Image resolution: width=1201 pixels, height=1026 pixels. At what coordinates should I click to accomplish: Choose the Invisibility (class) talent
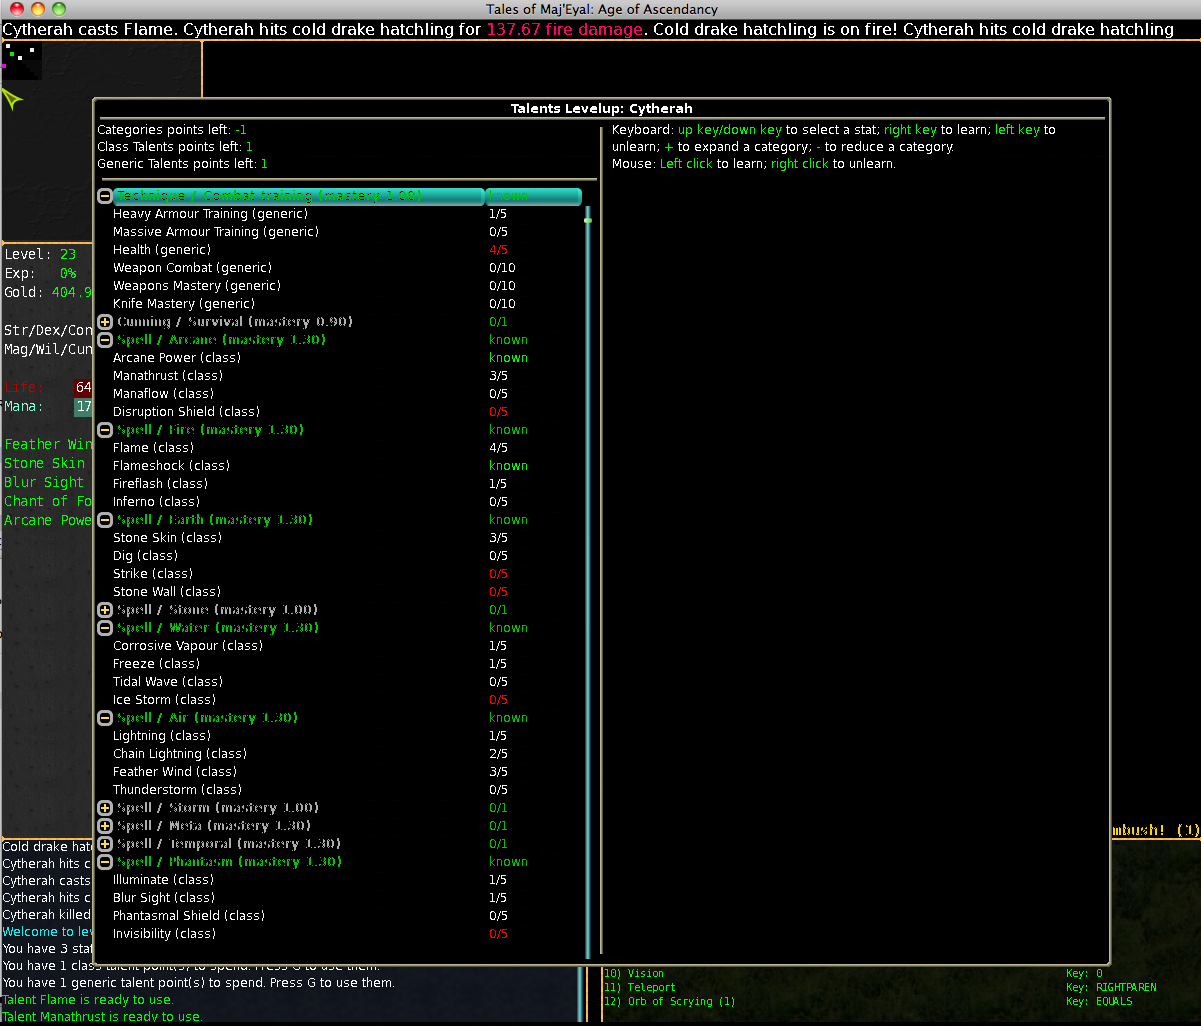347,934
